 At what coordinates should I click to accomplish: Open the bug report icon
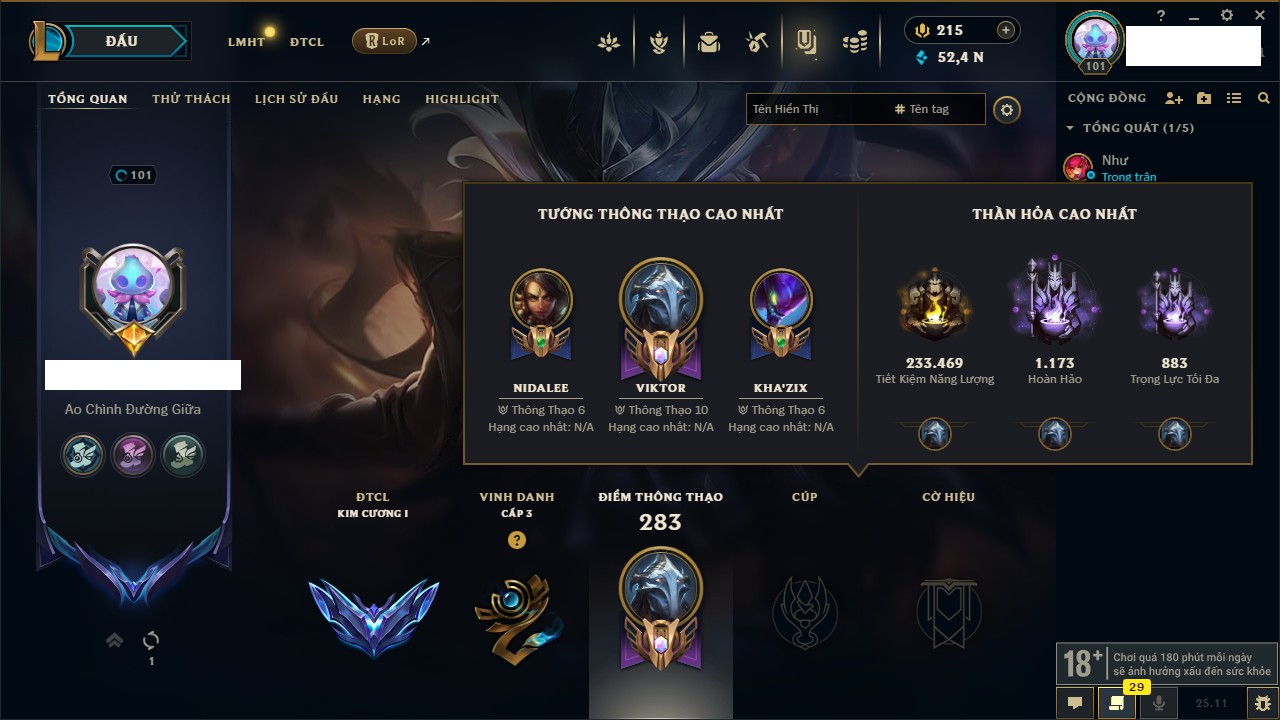1263,703
